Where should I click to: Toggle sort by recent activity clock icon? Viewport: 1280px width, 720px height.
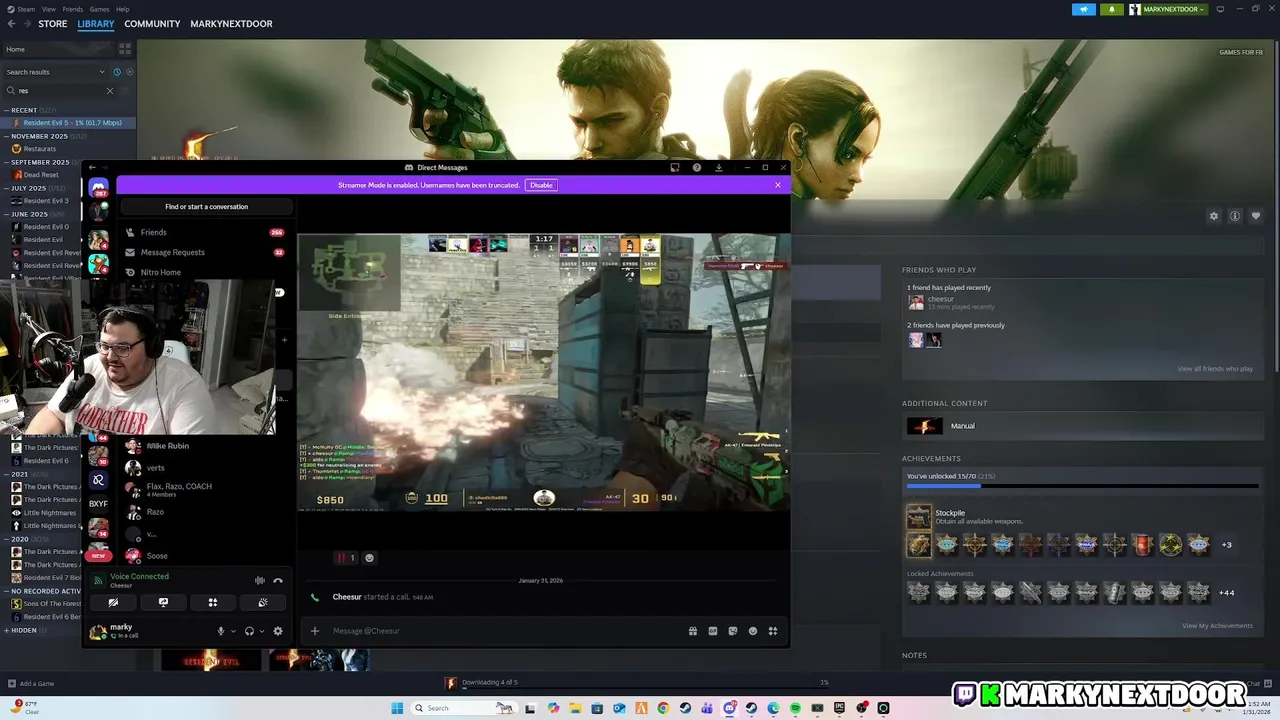[117, 72]
